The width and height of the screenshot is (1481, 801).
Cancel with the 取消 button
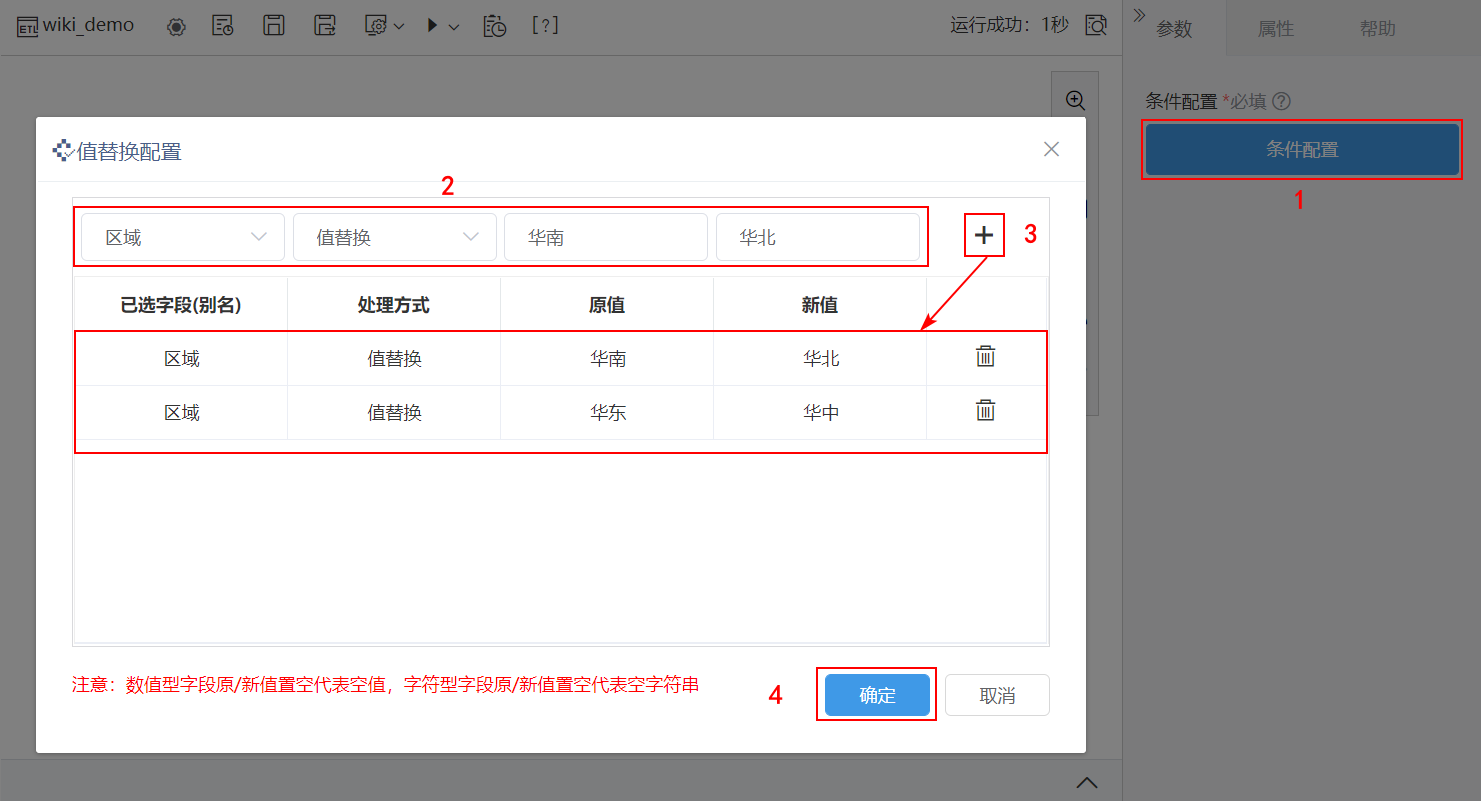tap(997, 695)
